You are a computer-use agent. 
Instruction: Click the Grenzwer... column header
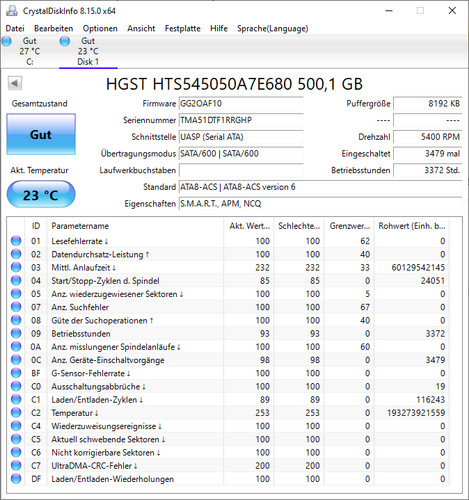pos(350,226)
